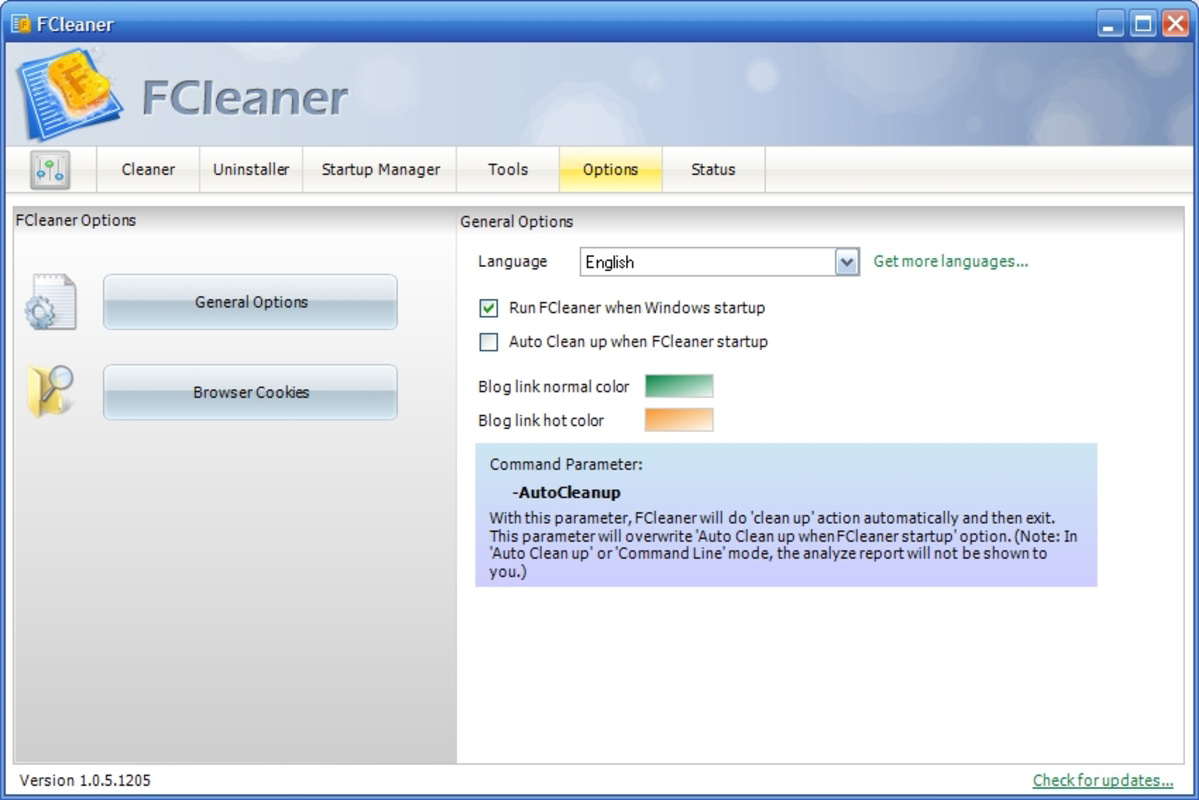Switch to the Cleaner tab

point(147,169)
